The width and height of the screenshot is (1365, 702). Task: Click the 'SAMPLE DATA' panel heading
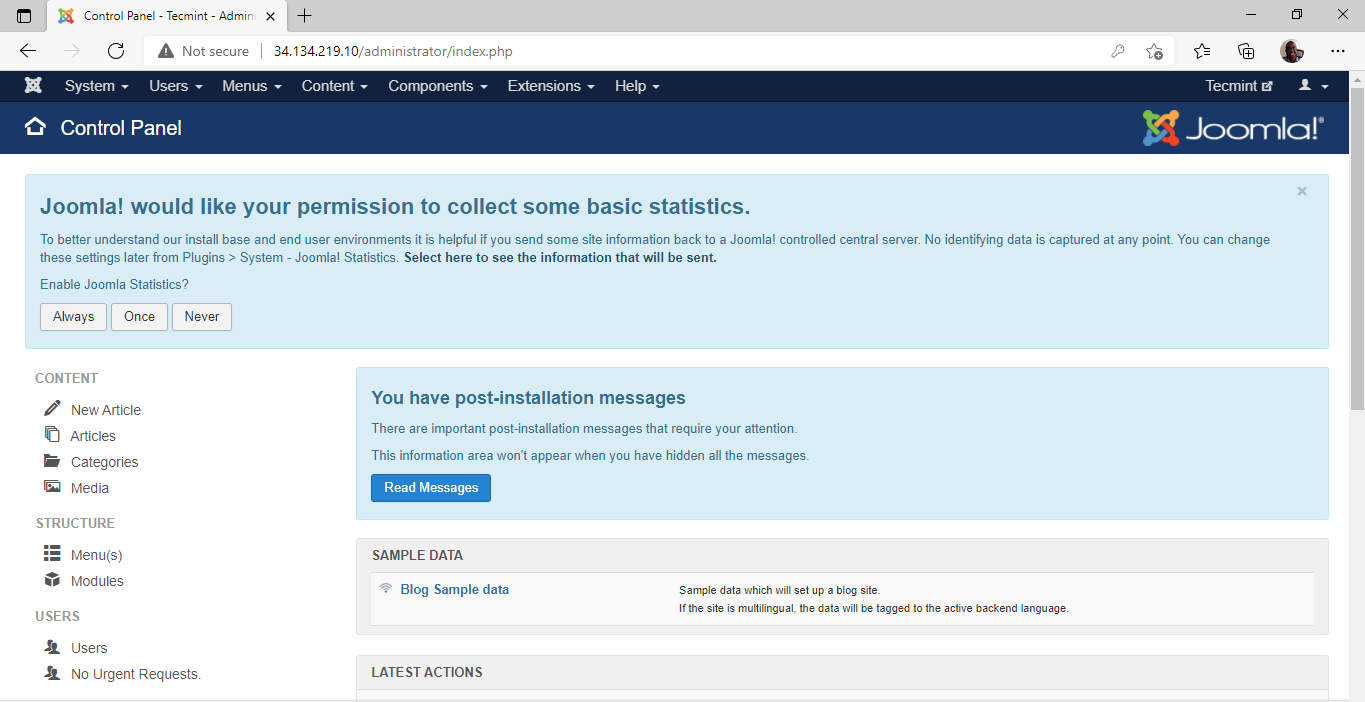[x=418, y=555]
